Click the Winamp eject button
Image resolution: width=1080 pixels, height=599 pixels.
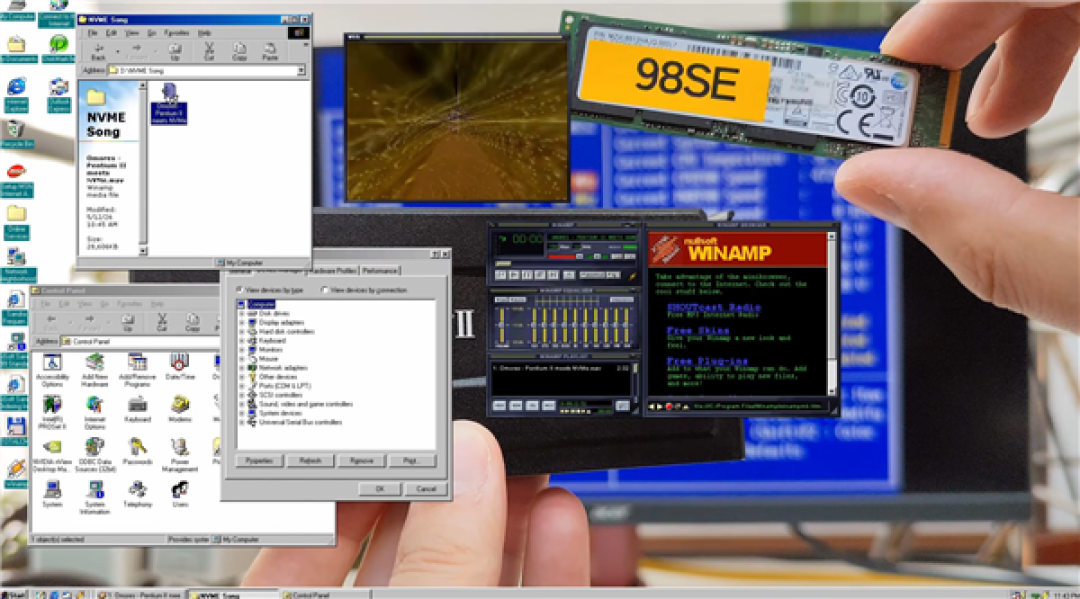(x=569, y=275)
